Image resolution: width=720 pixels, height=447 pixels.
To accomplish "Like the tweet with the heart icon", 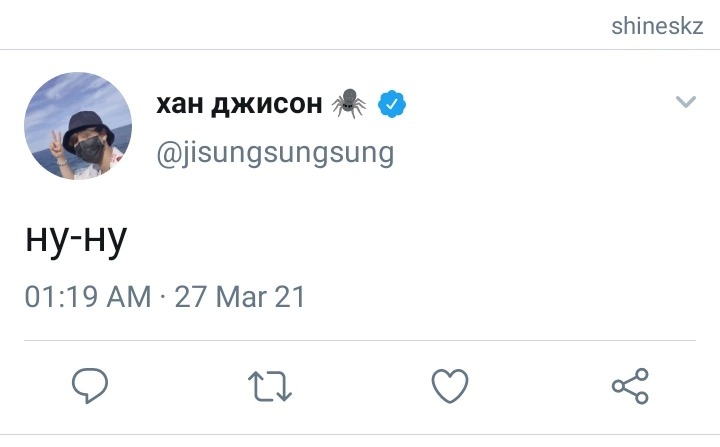I will pos(450,386).
